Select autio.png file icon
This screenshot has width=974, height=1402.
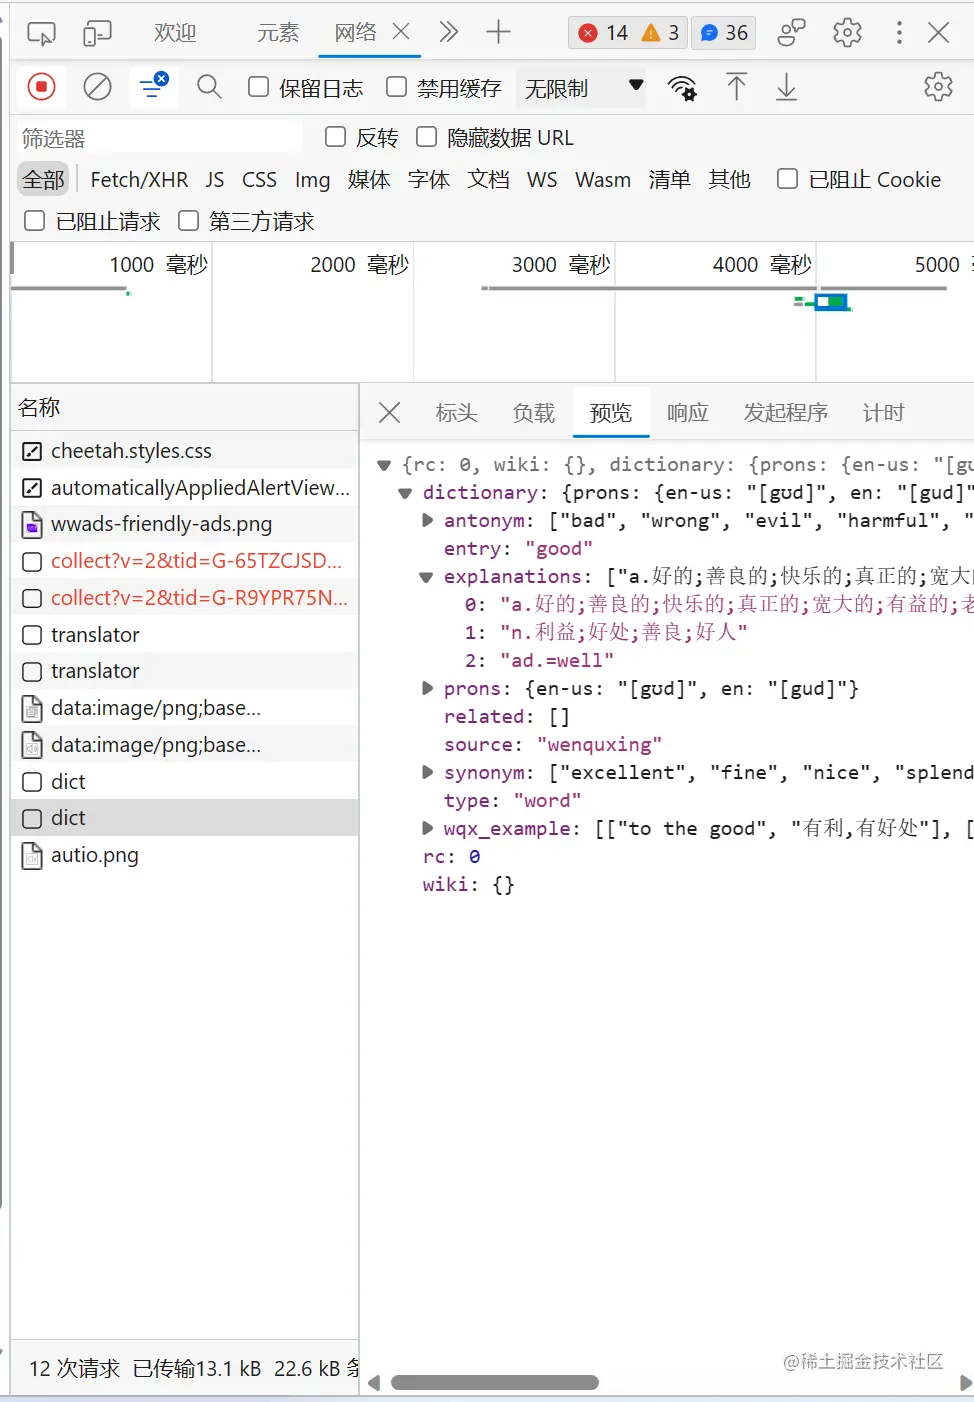[x=32, y=856]
